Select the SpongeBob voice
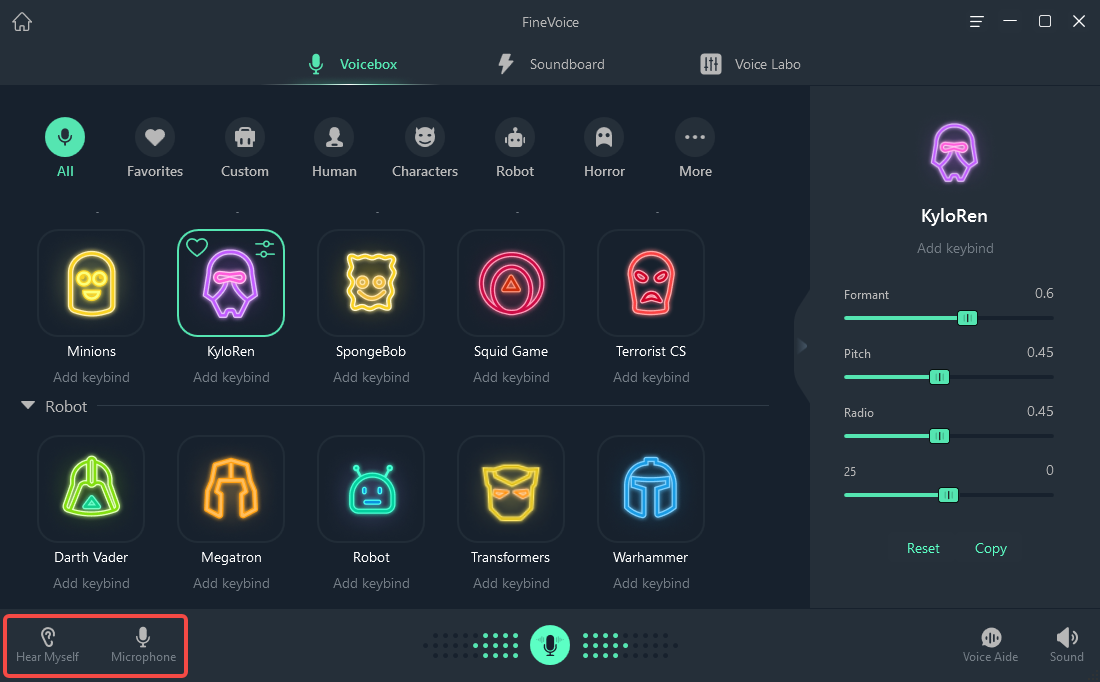This screenshot has height=682, width=1100. pyautogui.click(x=371, y=283)
